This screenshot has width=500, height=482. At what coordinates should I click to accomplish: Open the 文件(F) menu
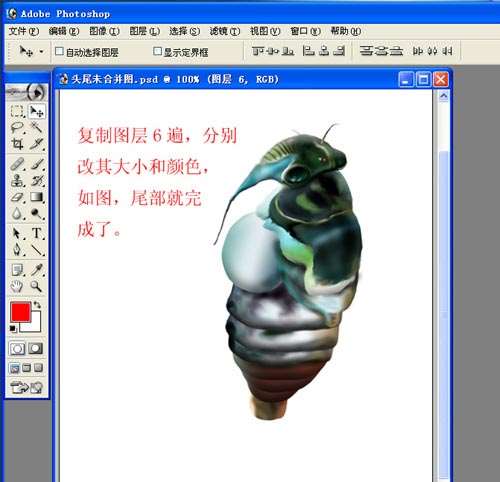tap(24, 31)
